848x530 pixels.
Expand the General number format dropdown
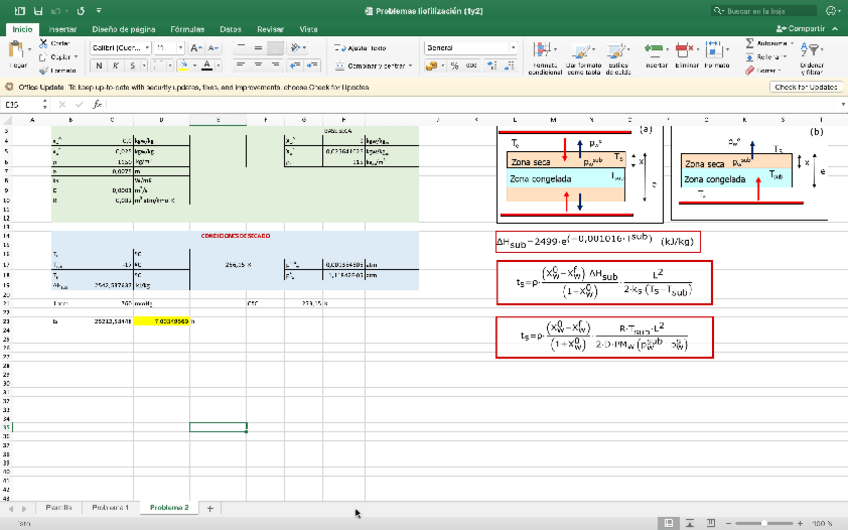pyautogui.click(x=514, y=48)
